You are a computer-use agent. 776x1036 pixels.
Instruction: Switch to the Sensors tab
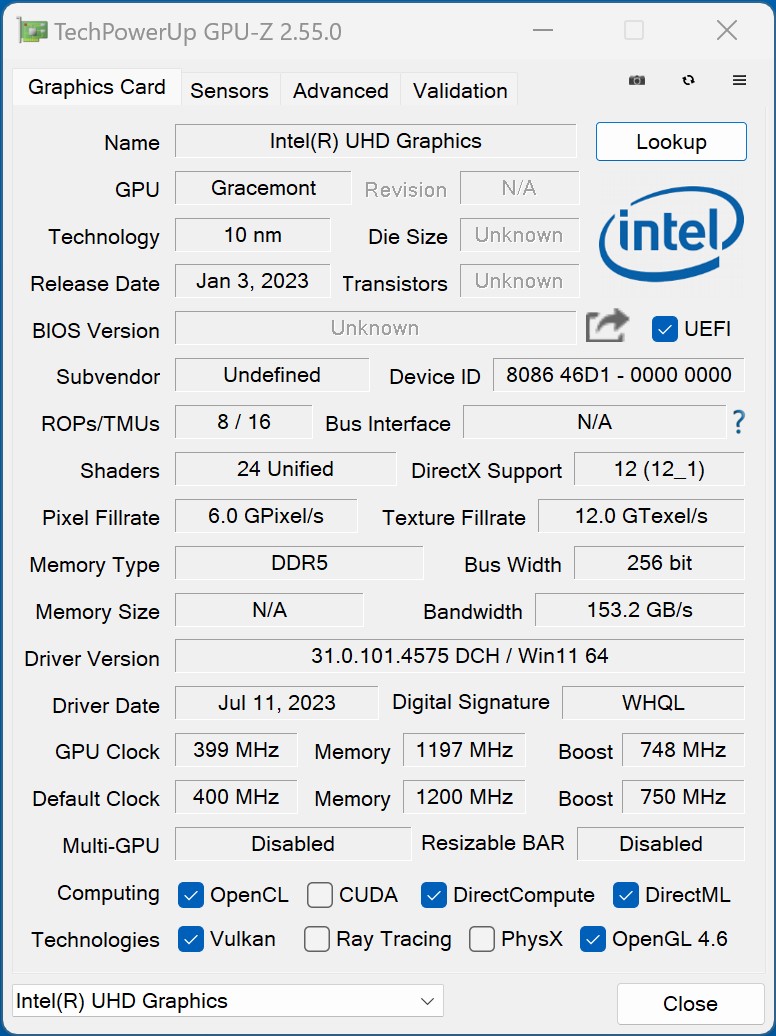tap(229, 90)
